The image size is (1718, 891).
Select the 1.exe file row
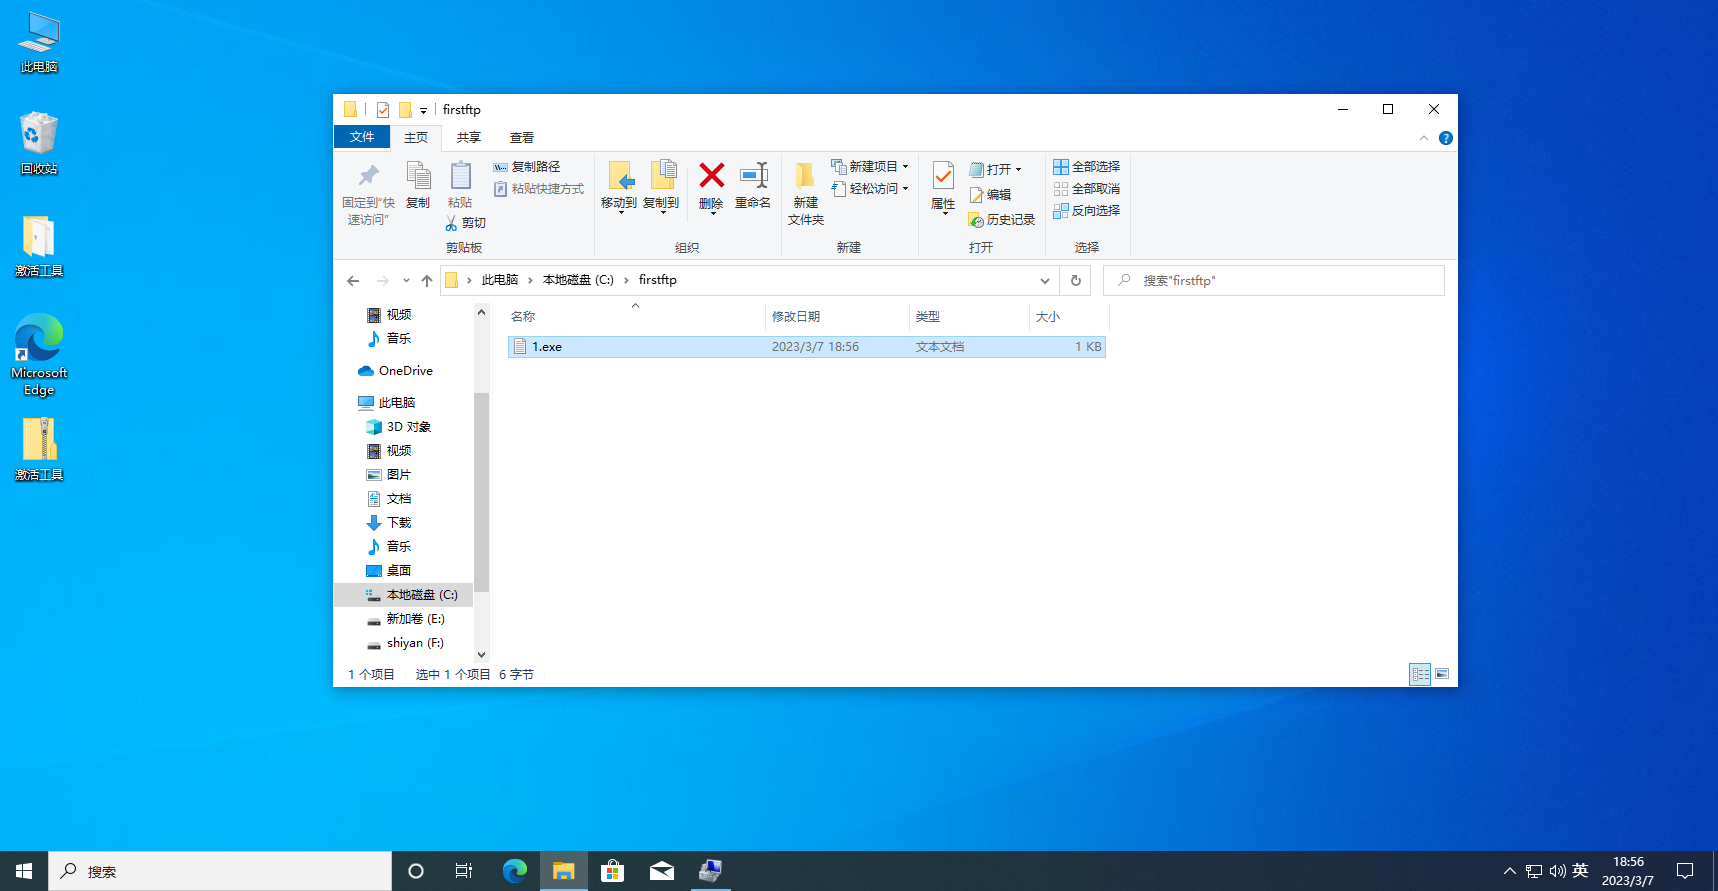[806, 347]
